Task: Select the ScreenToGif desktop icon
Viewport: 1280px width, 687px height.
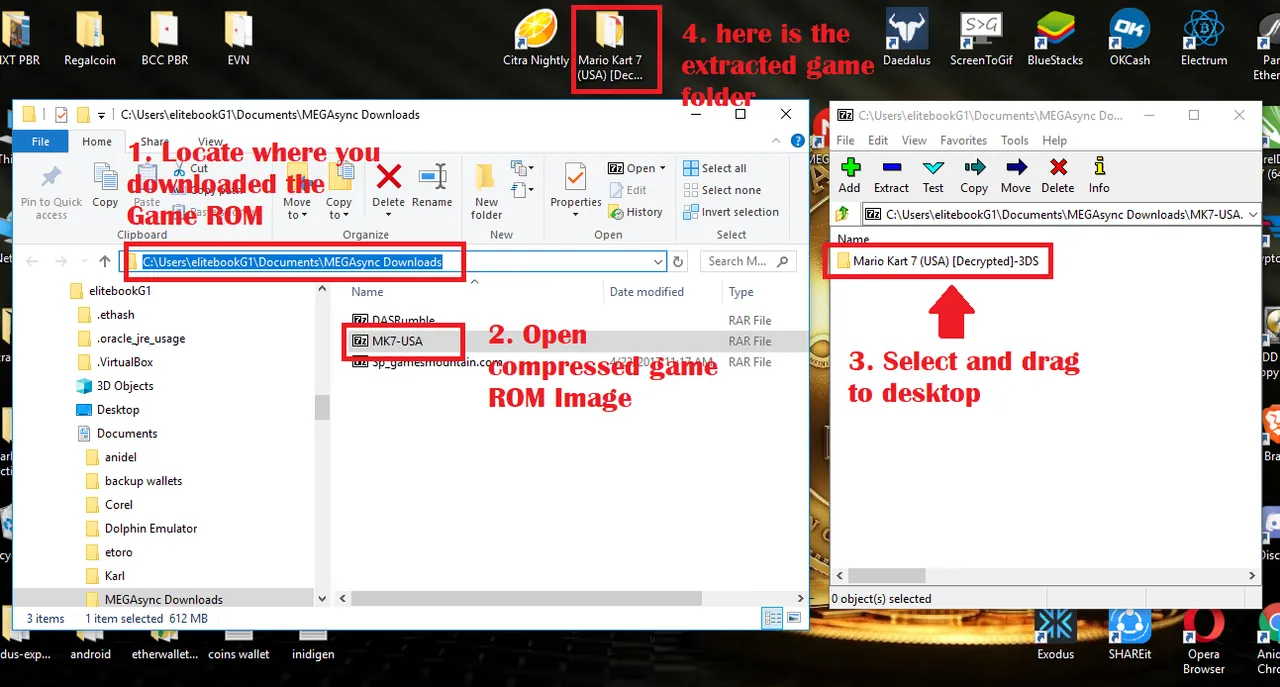Action: click(x=981, y=40)
